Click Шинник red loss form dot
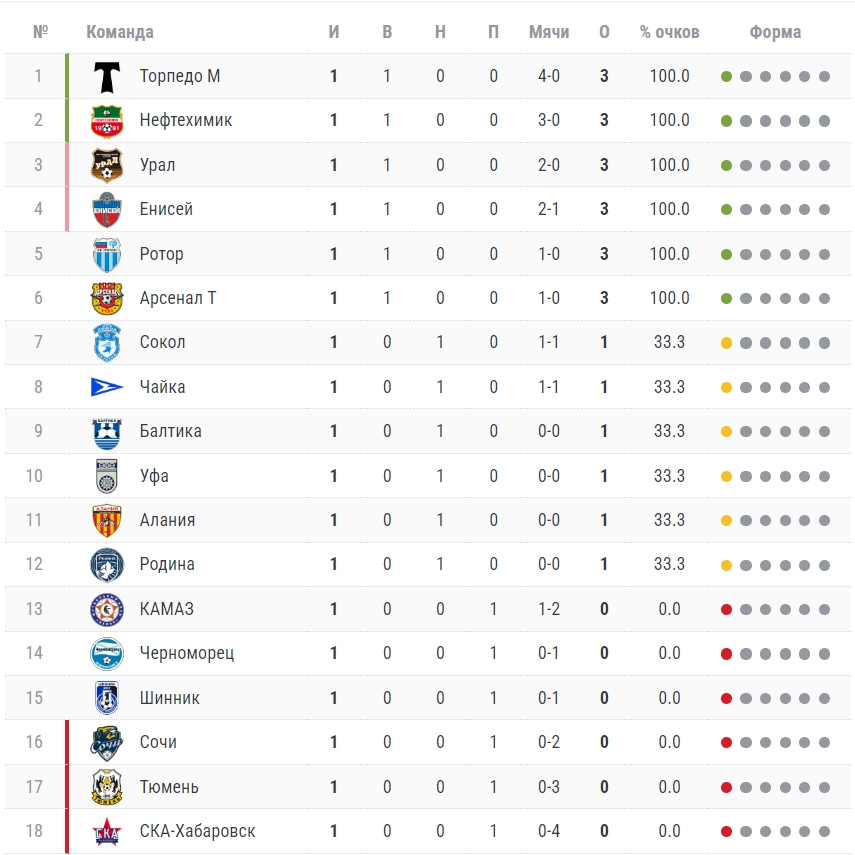This screenshot has width=855, height=855. pyautogui.click(x=726, y=699)
